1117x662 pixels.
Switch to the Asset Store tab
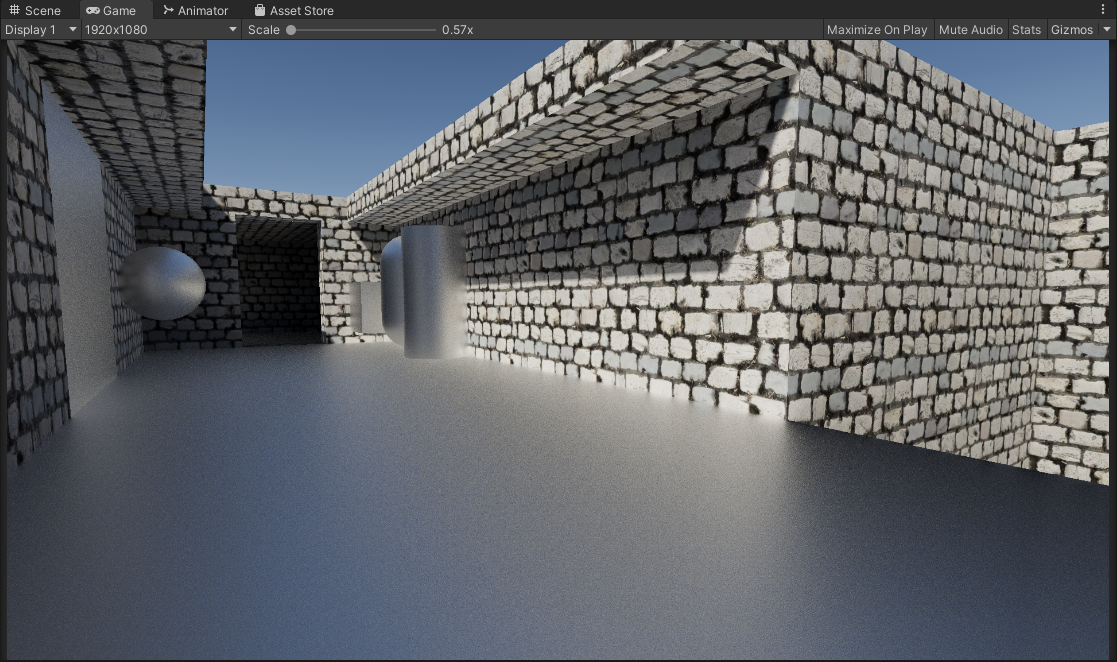(x=301, y=10)
